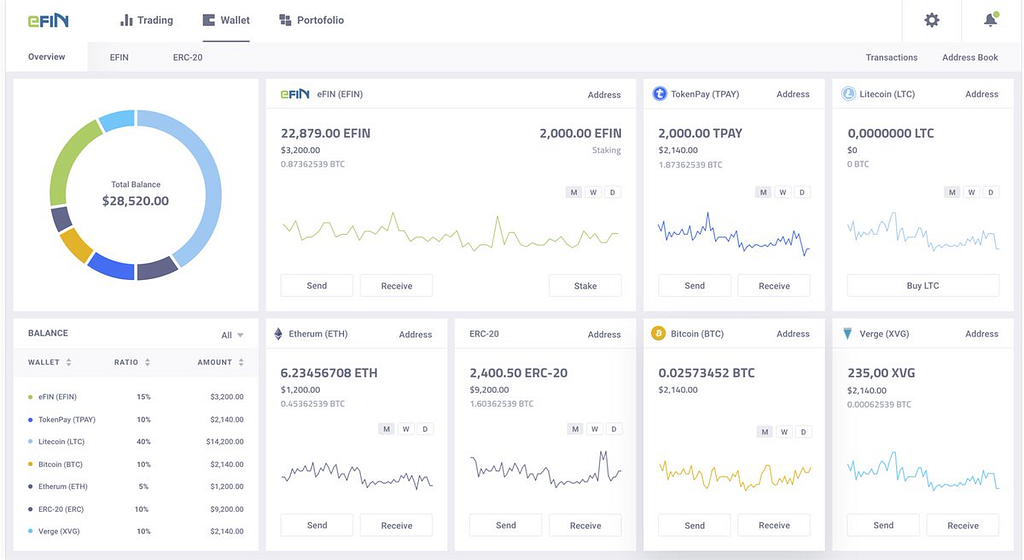Screen dimensions: 1024x560
Task: Switch eFIN chart to W range
Action: 593,192
